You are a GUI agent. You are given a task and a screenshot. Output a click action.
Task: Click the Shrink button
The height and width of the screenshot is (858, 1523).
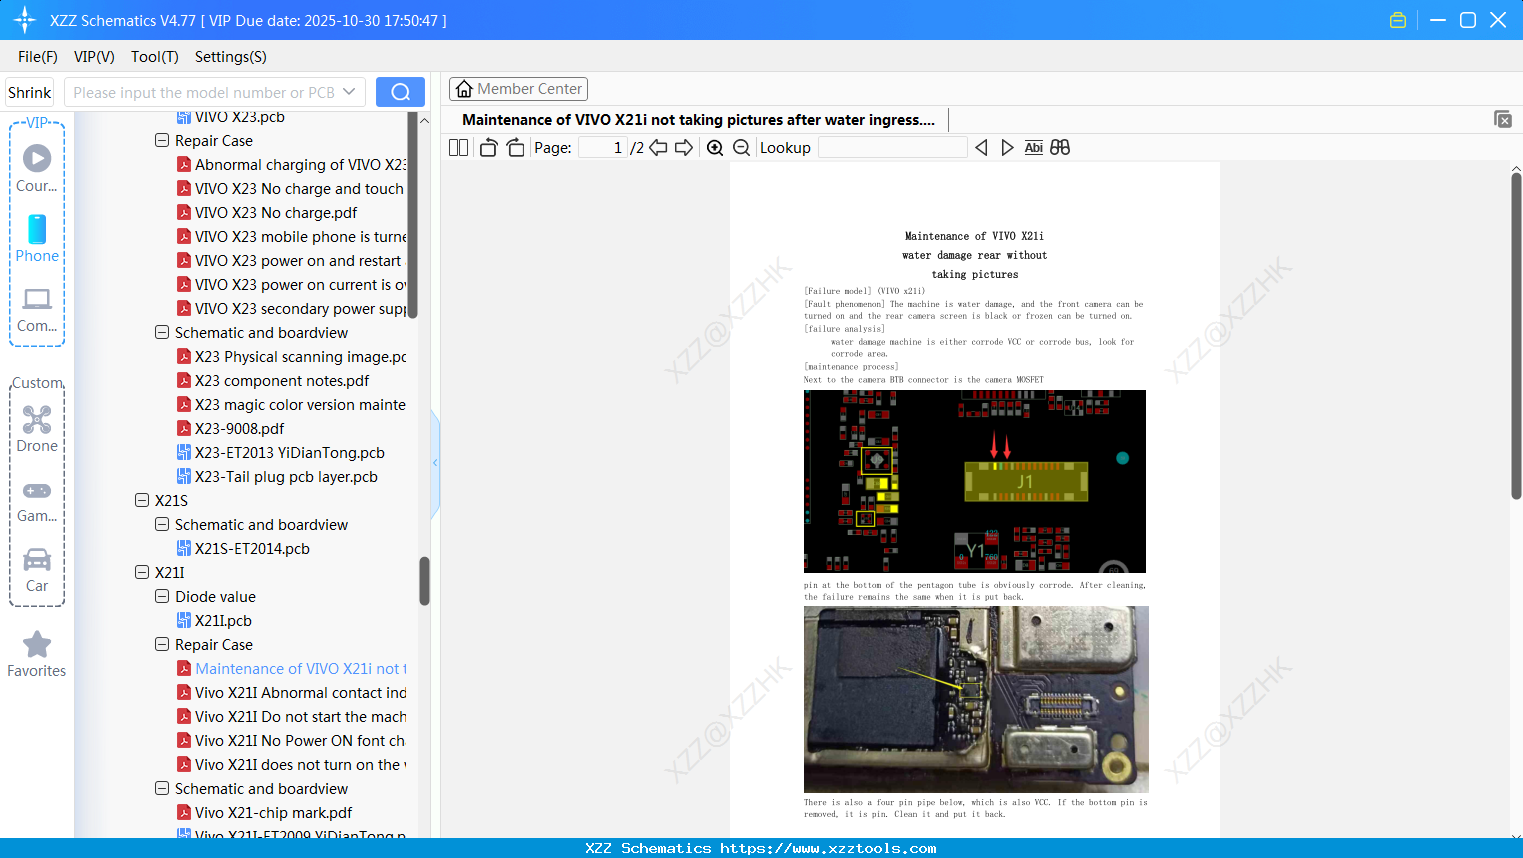(x=30, y=92)
